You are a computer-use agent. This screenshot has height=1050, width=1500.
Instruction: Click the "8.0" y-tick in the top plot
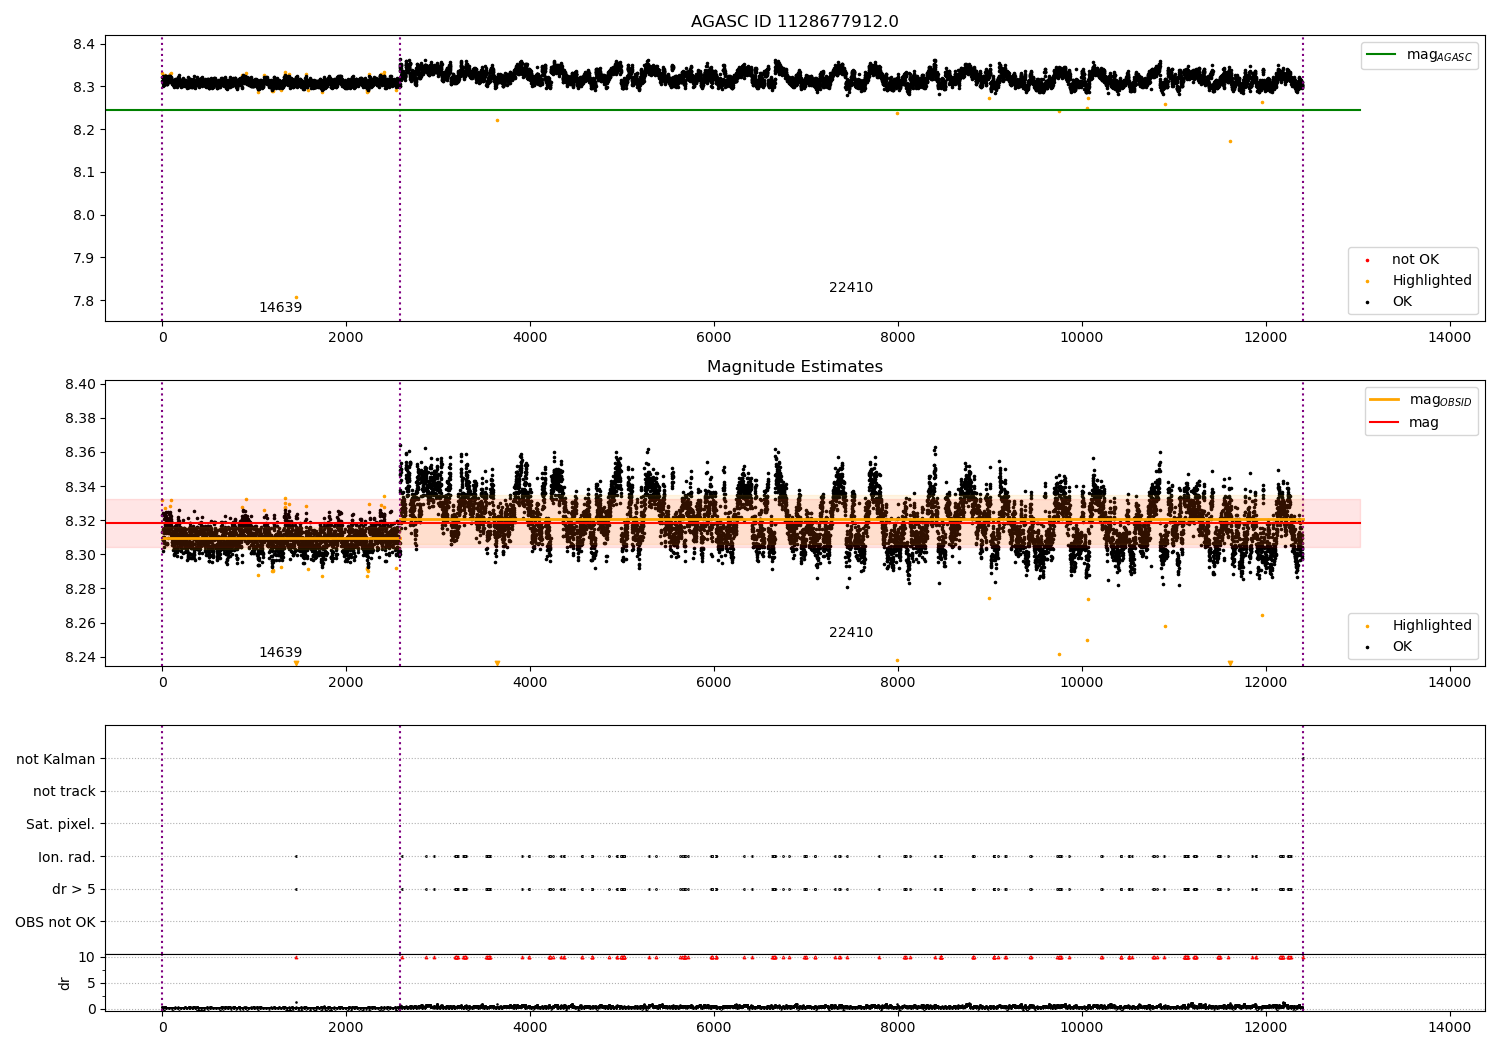(x=84, y=215)
